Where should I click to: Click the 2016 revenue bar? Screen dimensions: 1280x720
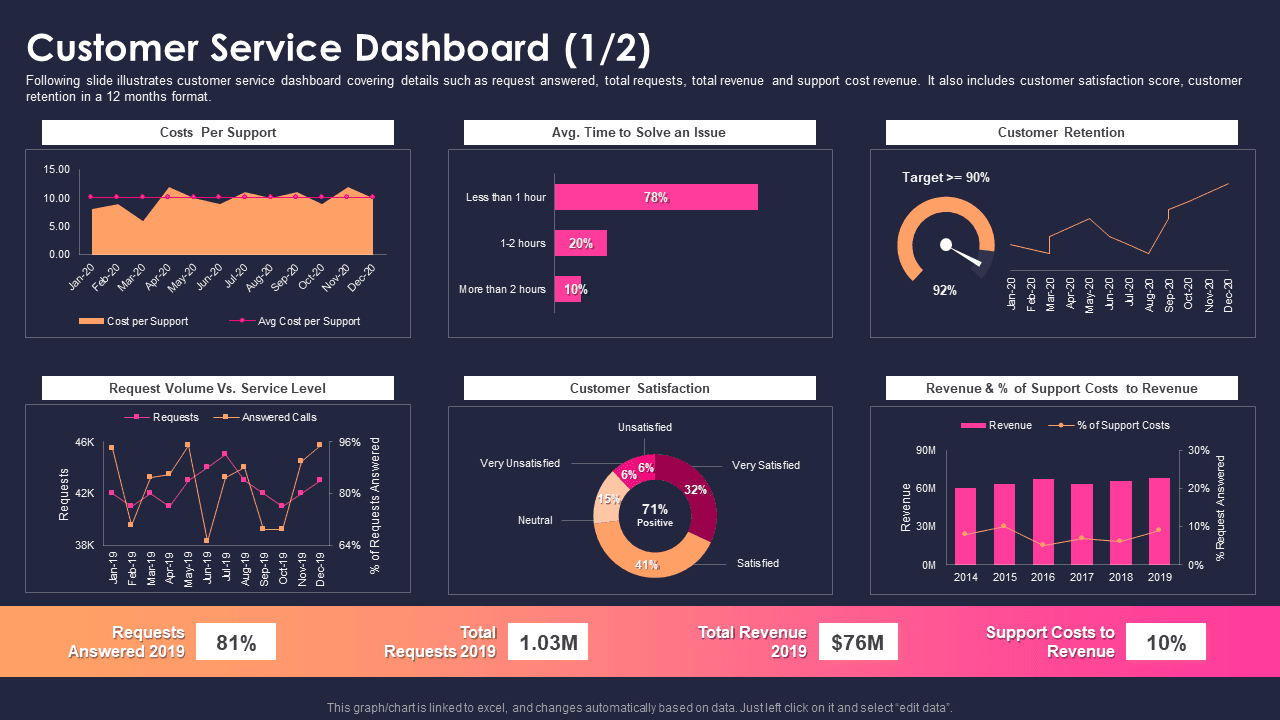pyautogui.click(x=1043, y=522)
